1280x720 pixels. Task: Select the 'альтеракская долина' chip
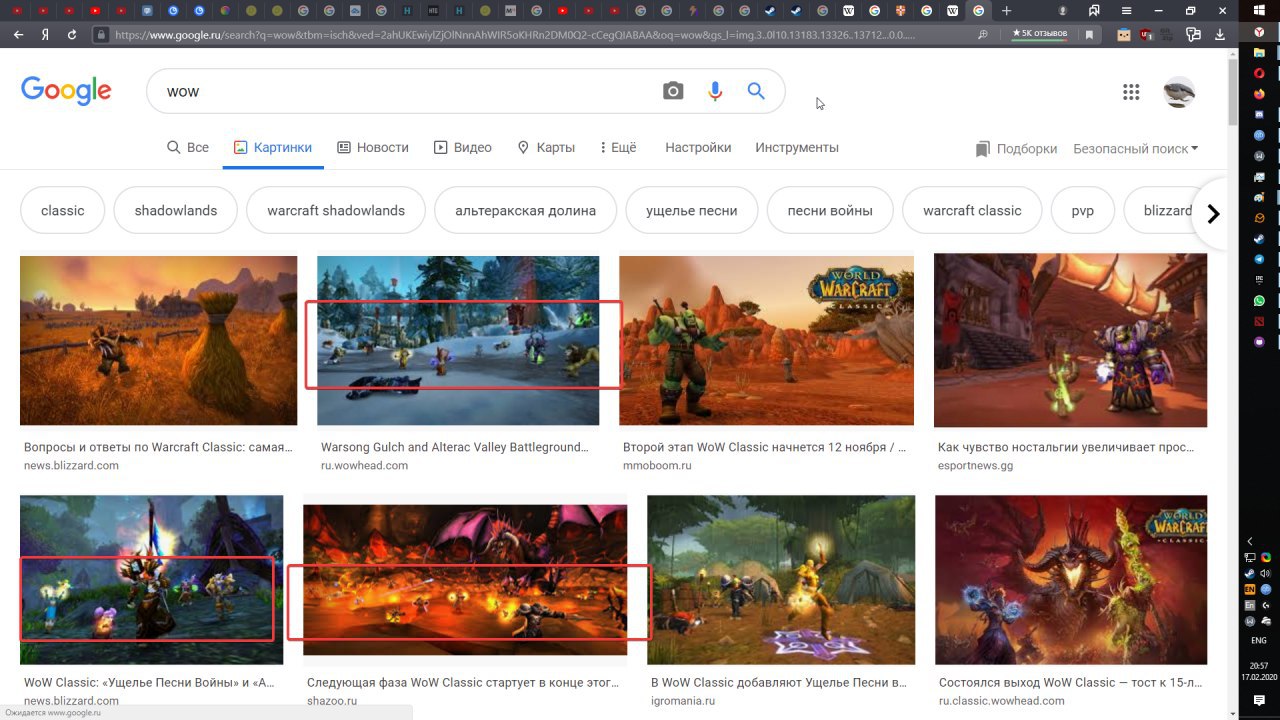click(x=525, y=210)
